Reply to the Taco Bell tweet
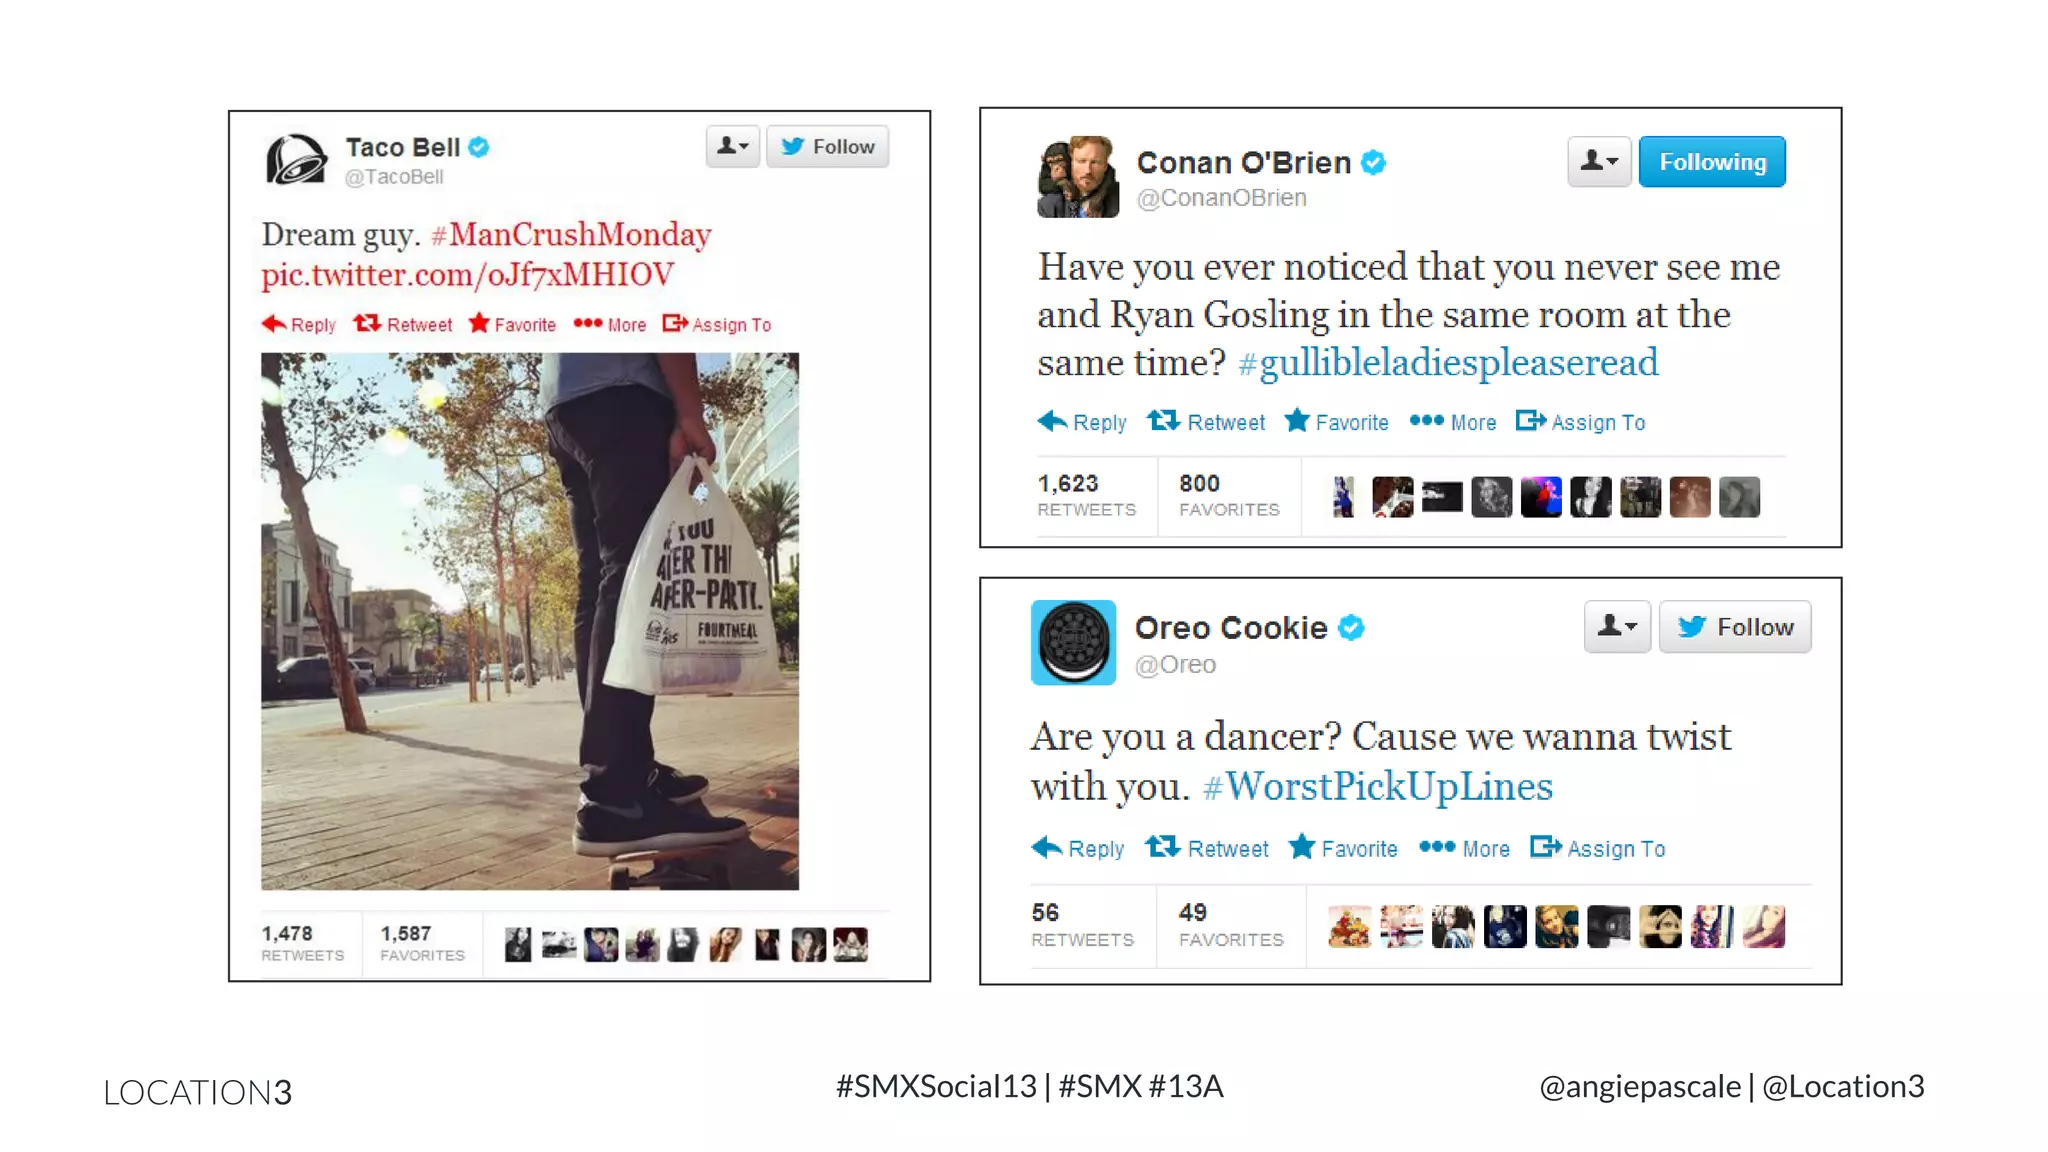This screenshot has height=1152, width=2048. pyautogui.click(x=298, y=324)
